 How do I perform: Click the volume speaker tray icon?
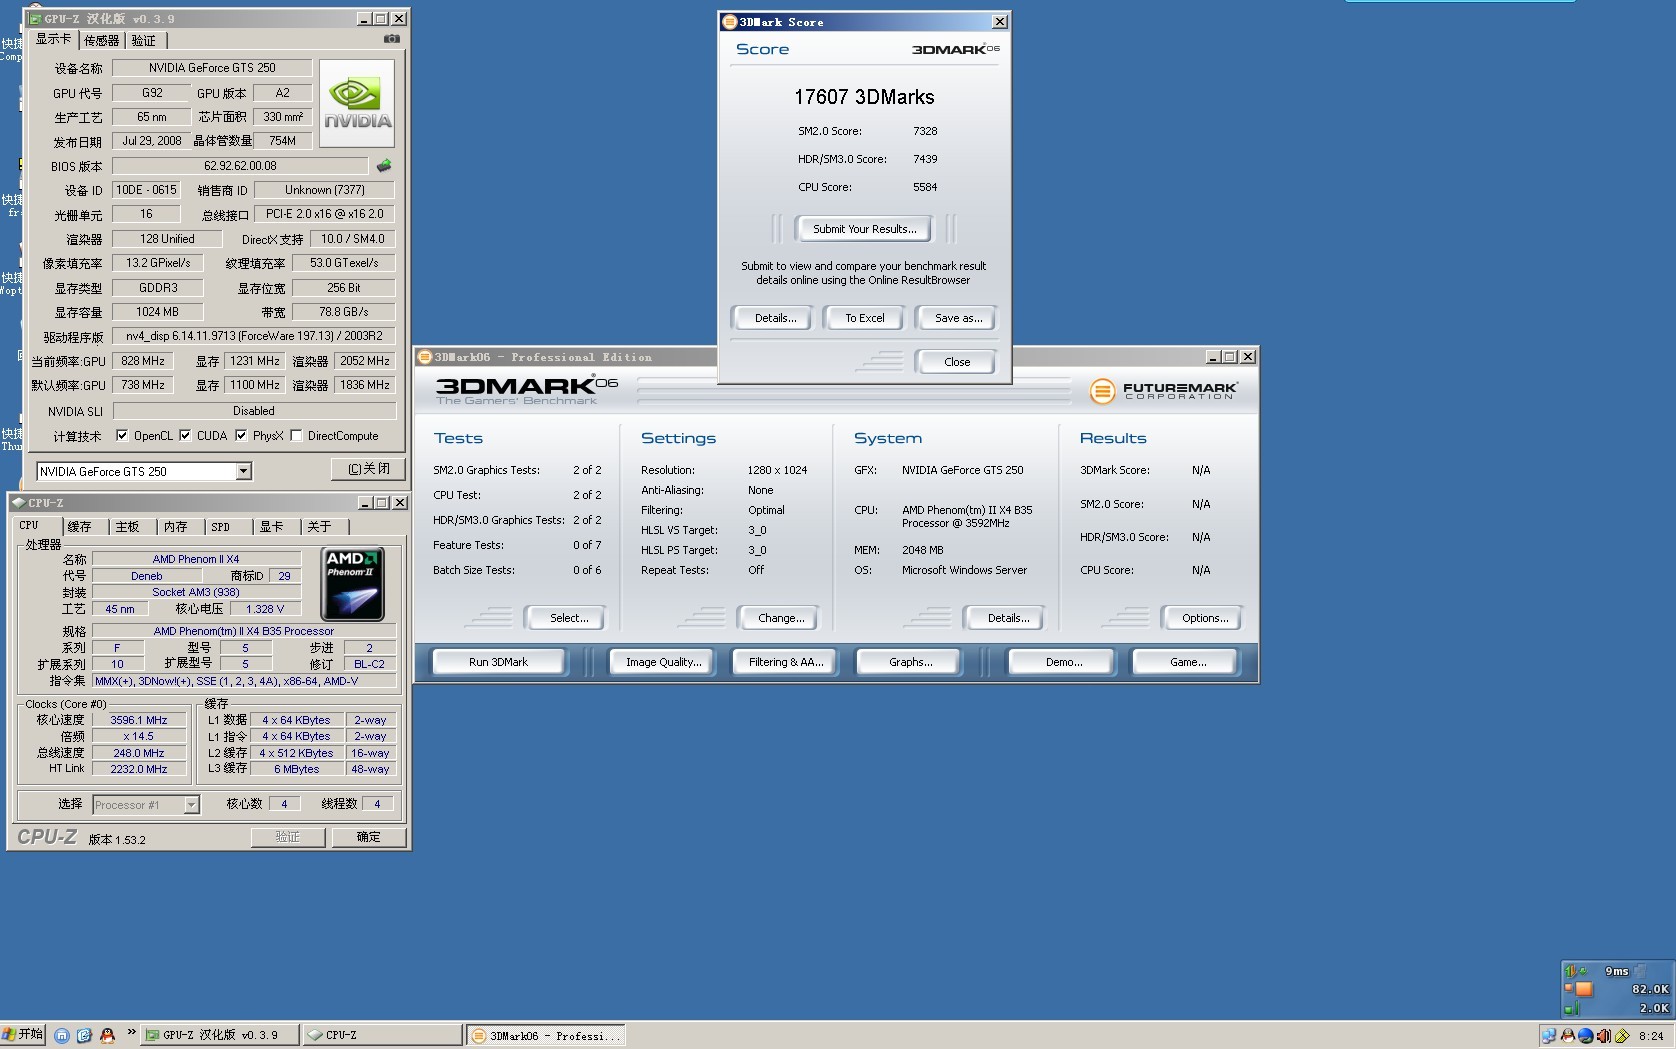tap(1604, 1036)
